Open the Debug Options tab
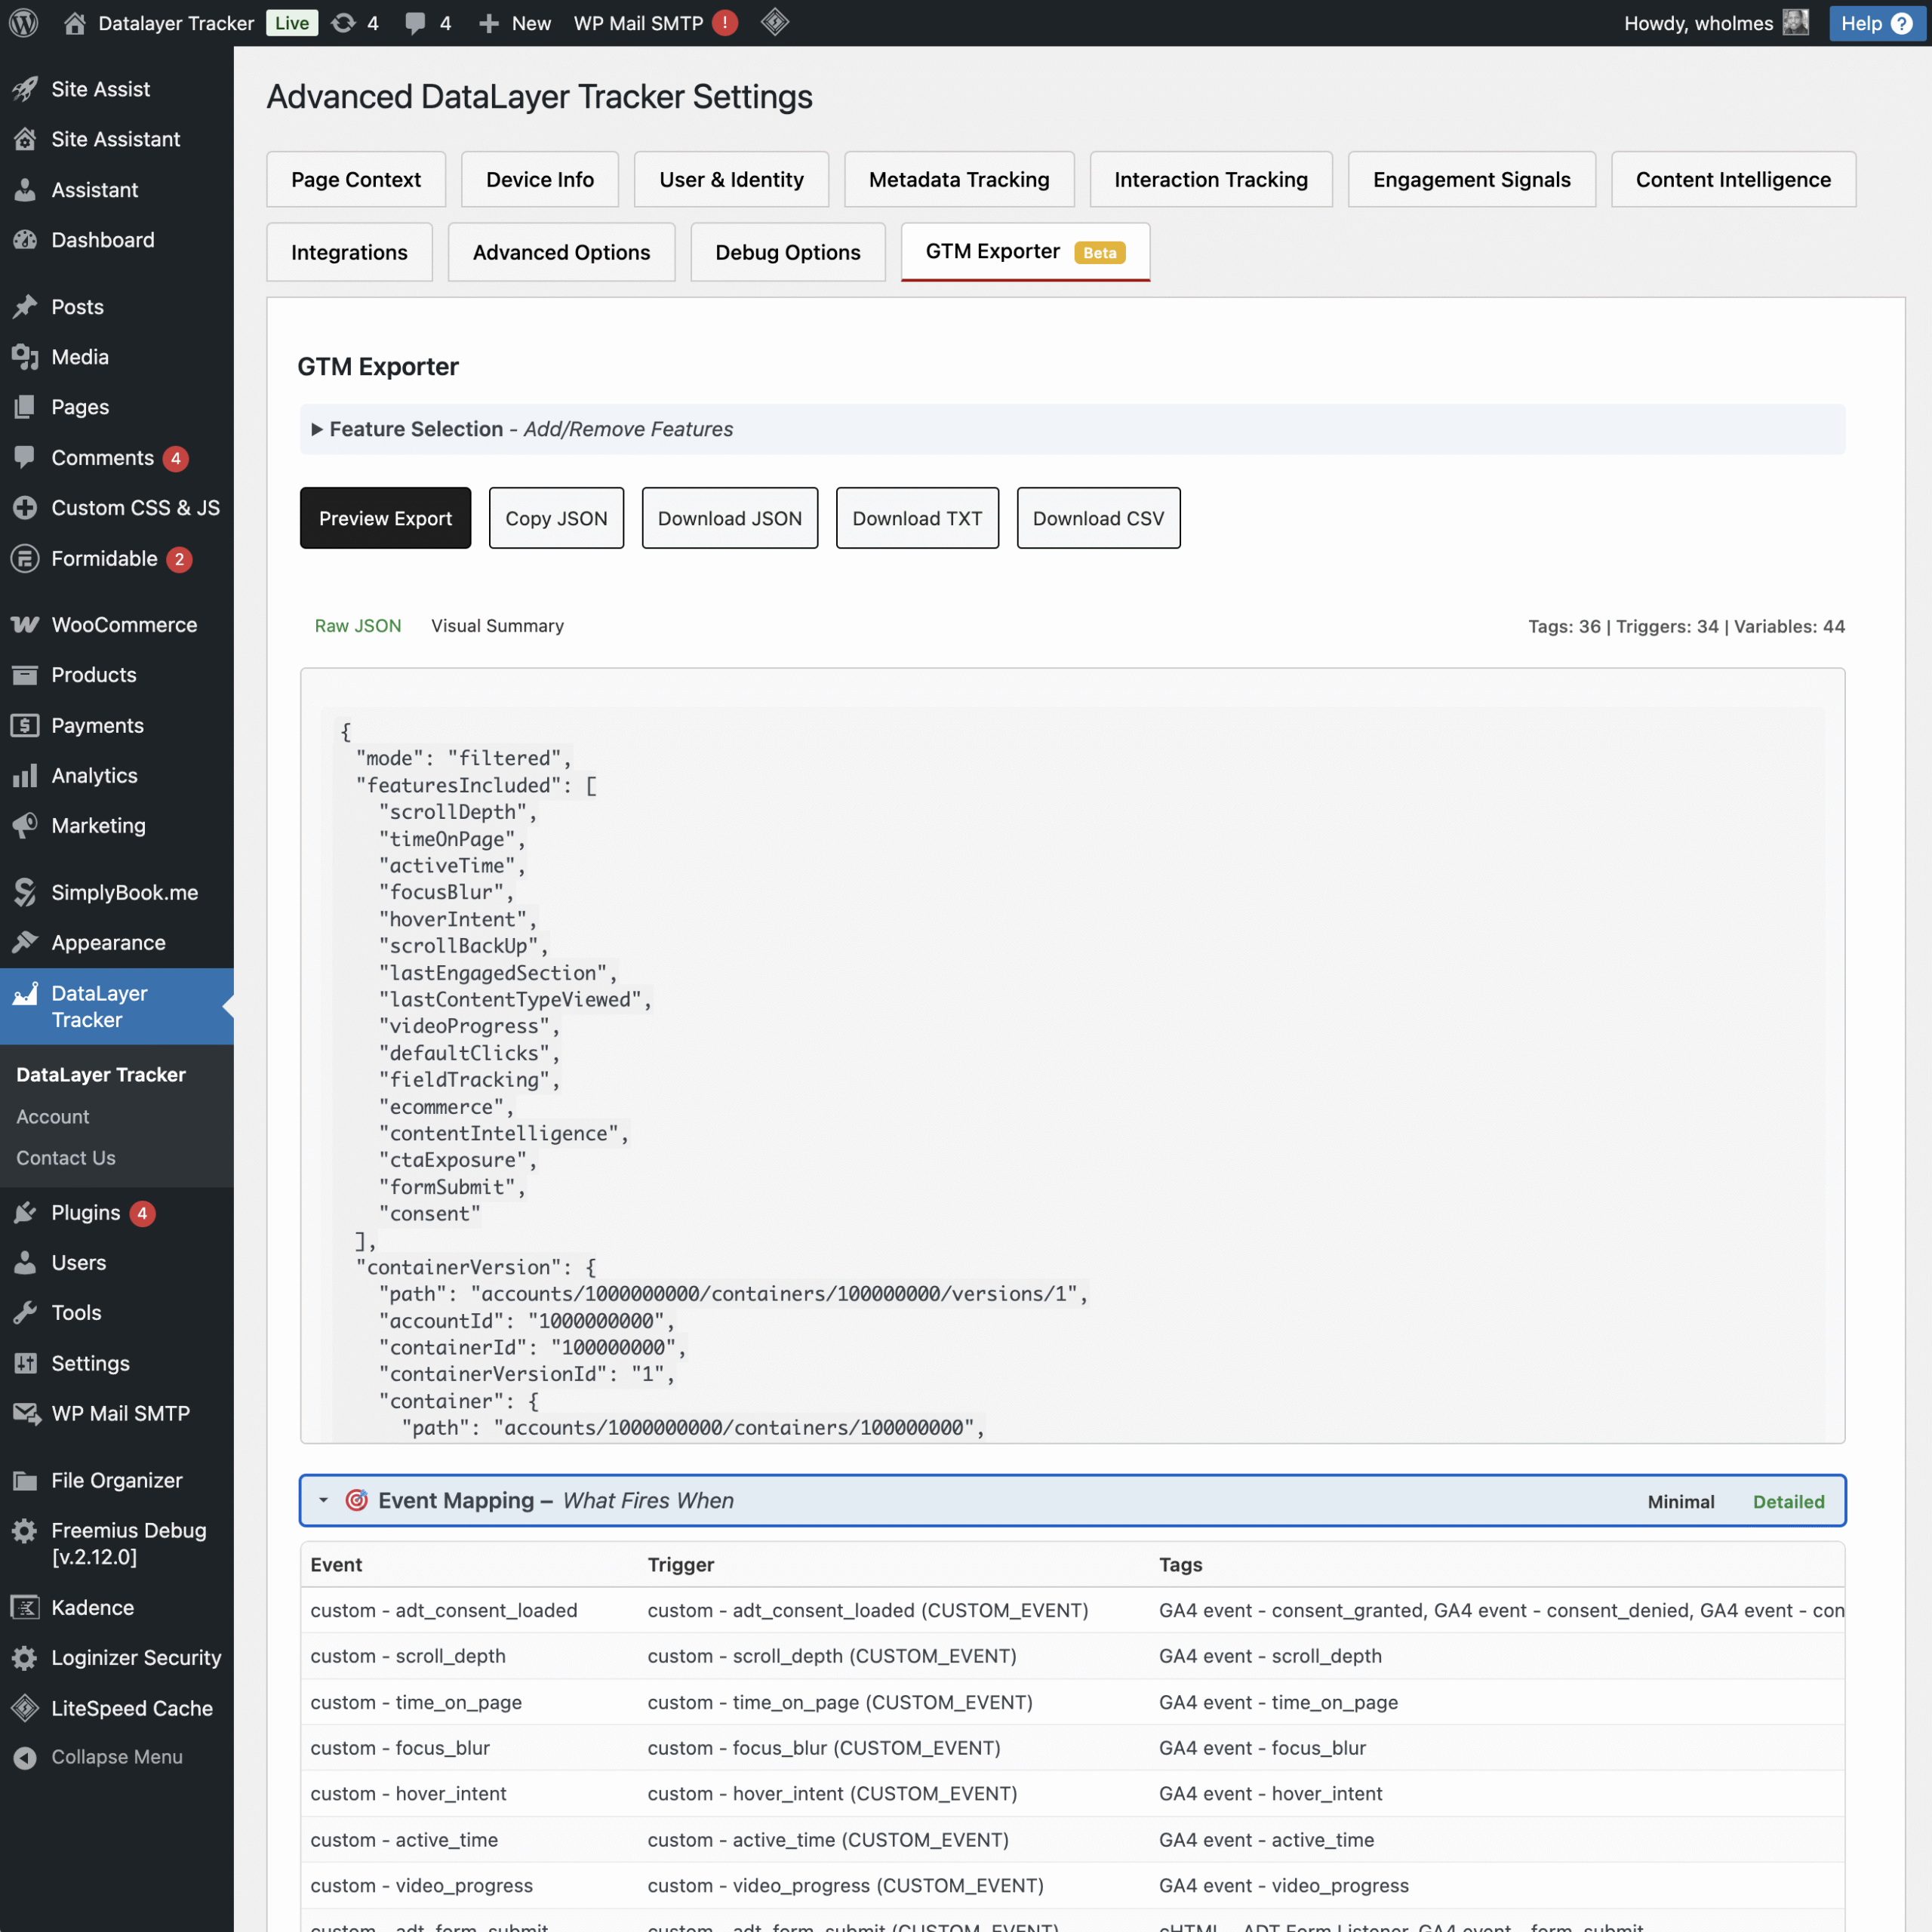 coord(788,252)
